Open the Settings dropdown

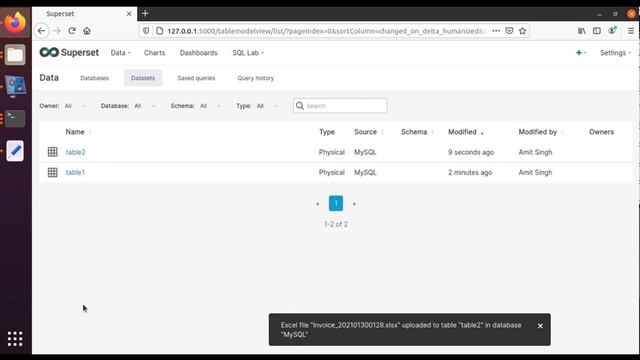(x=615, y=53)
